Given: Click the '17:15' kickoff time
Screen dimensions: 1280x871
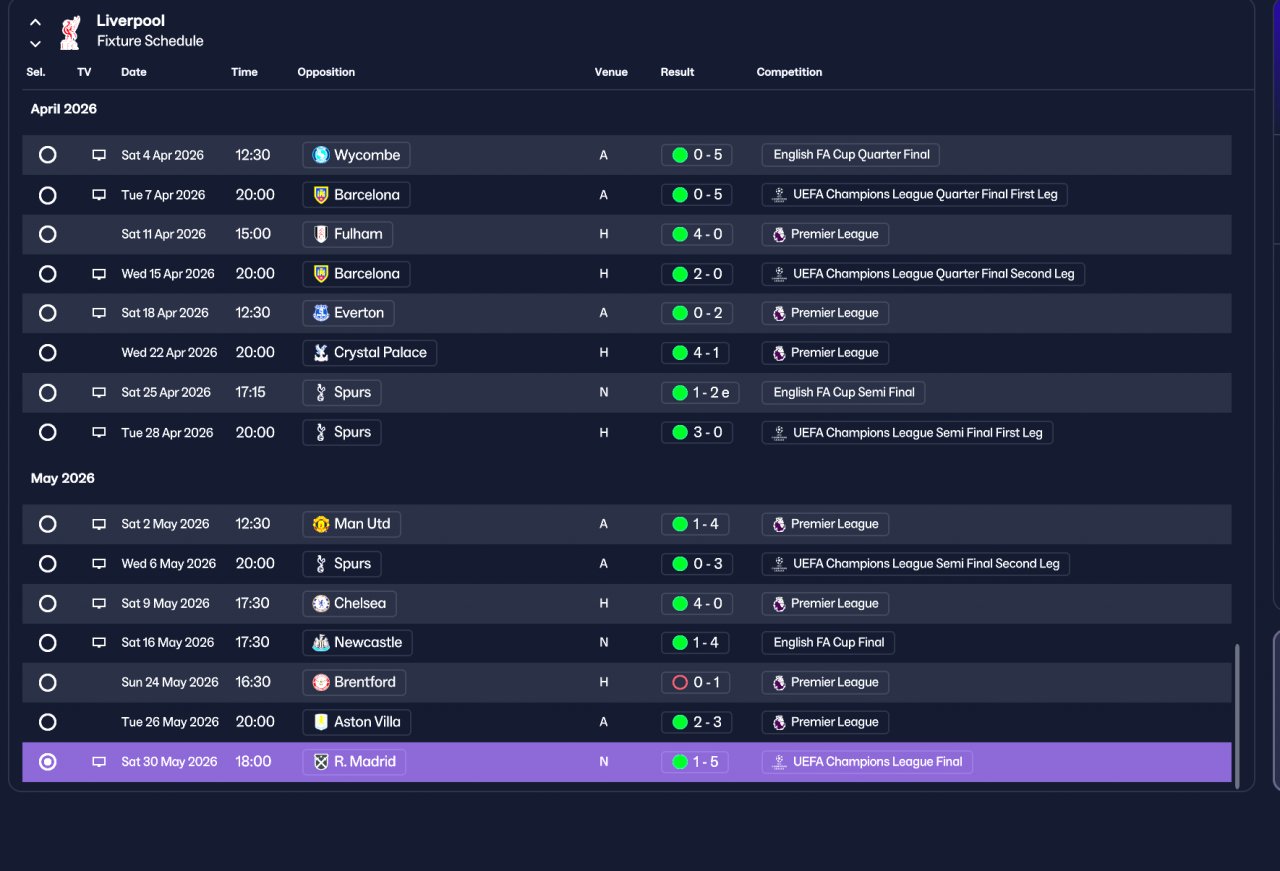Looking at the screenshot, I should 251,393.
